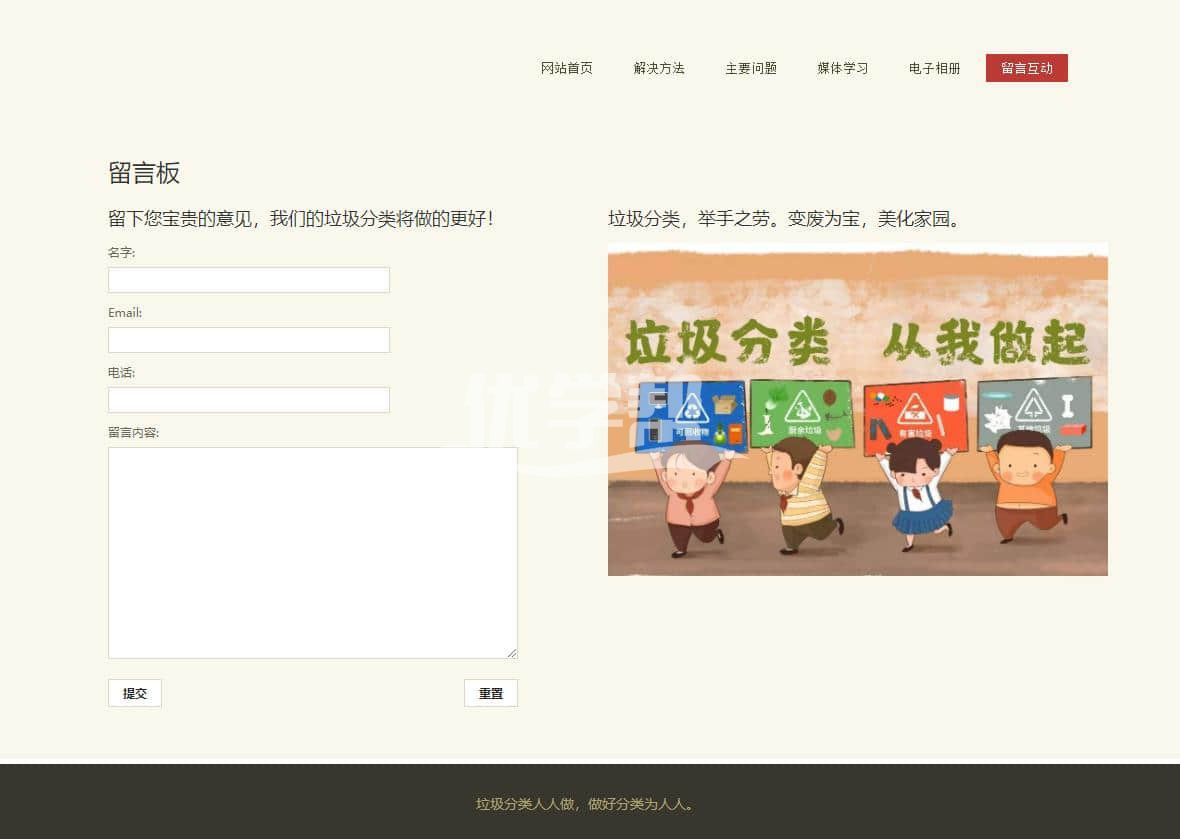This screenshot has width=1180, height=839.
Task: Click the textarea resize handle corner
Action: 512,653
